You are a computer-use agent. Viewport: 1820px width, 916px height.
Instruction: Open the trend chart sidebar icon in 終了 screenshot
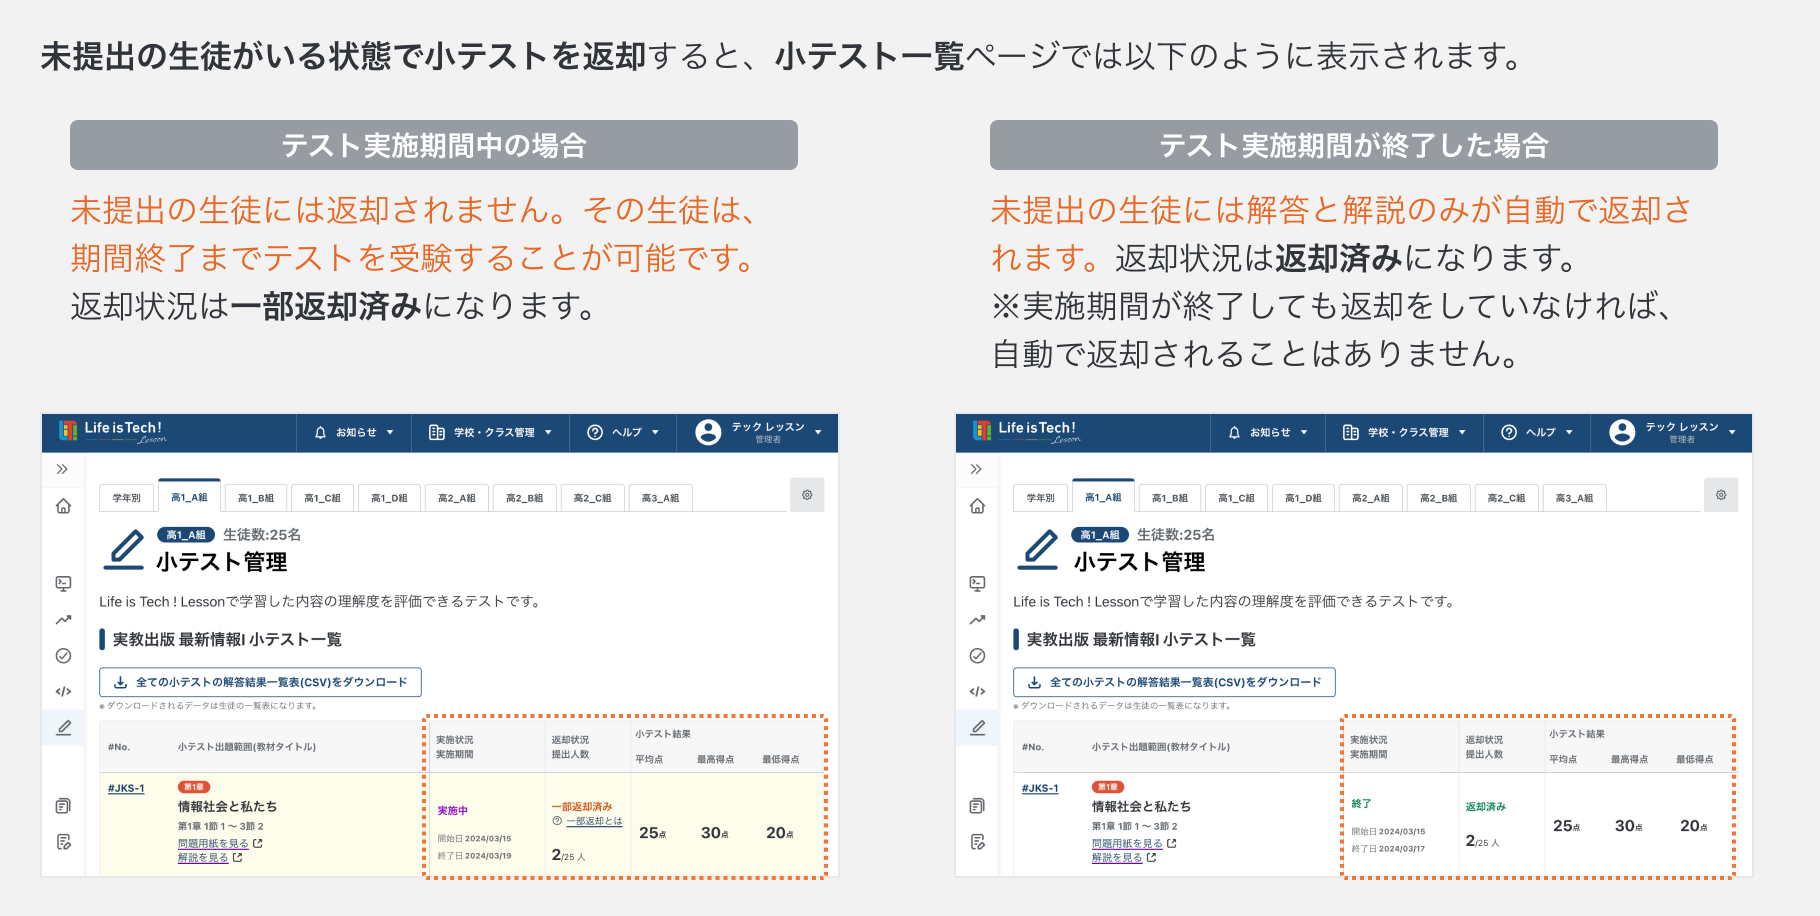click(977, 620)
